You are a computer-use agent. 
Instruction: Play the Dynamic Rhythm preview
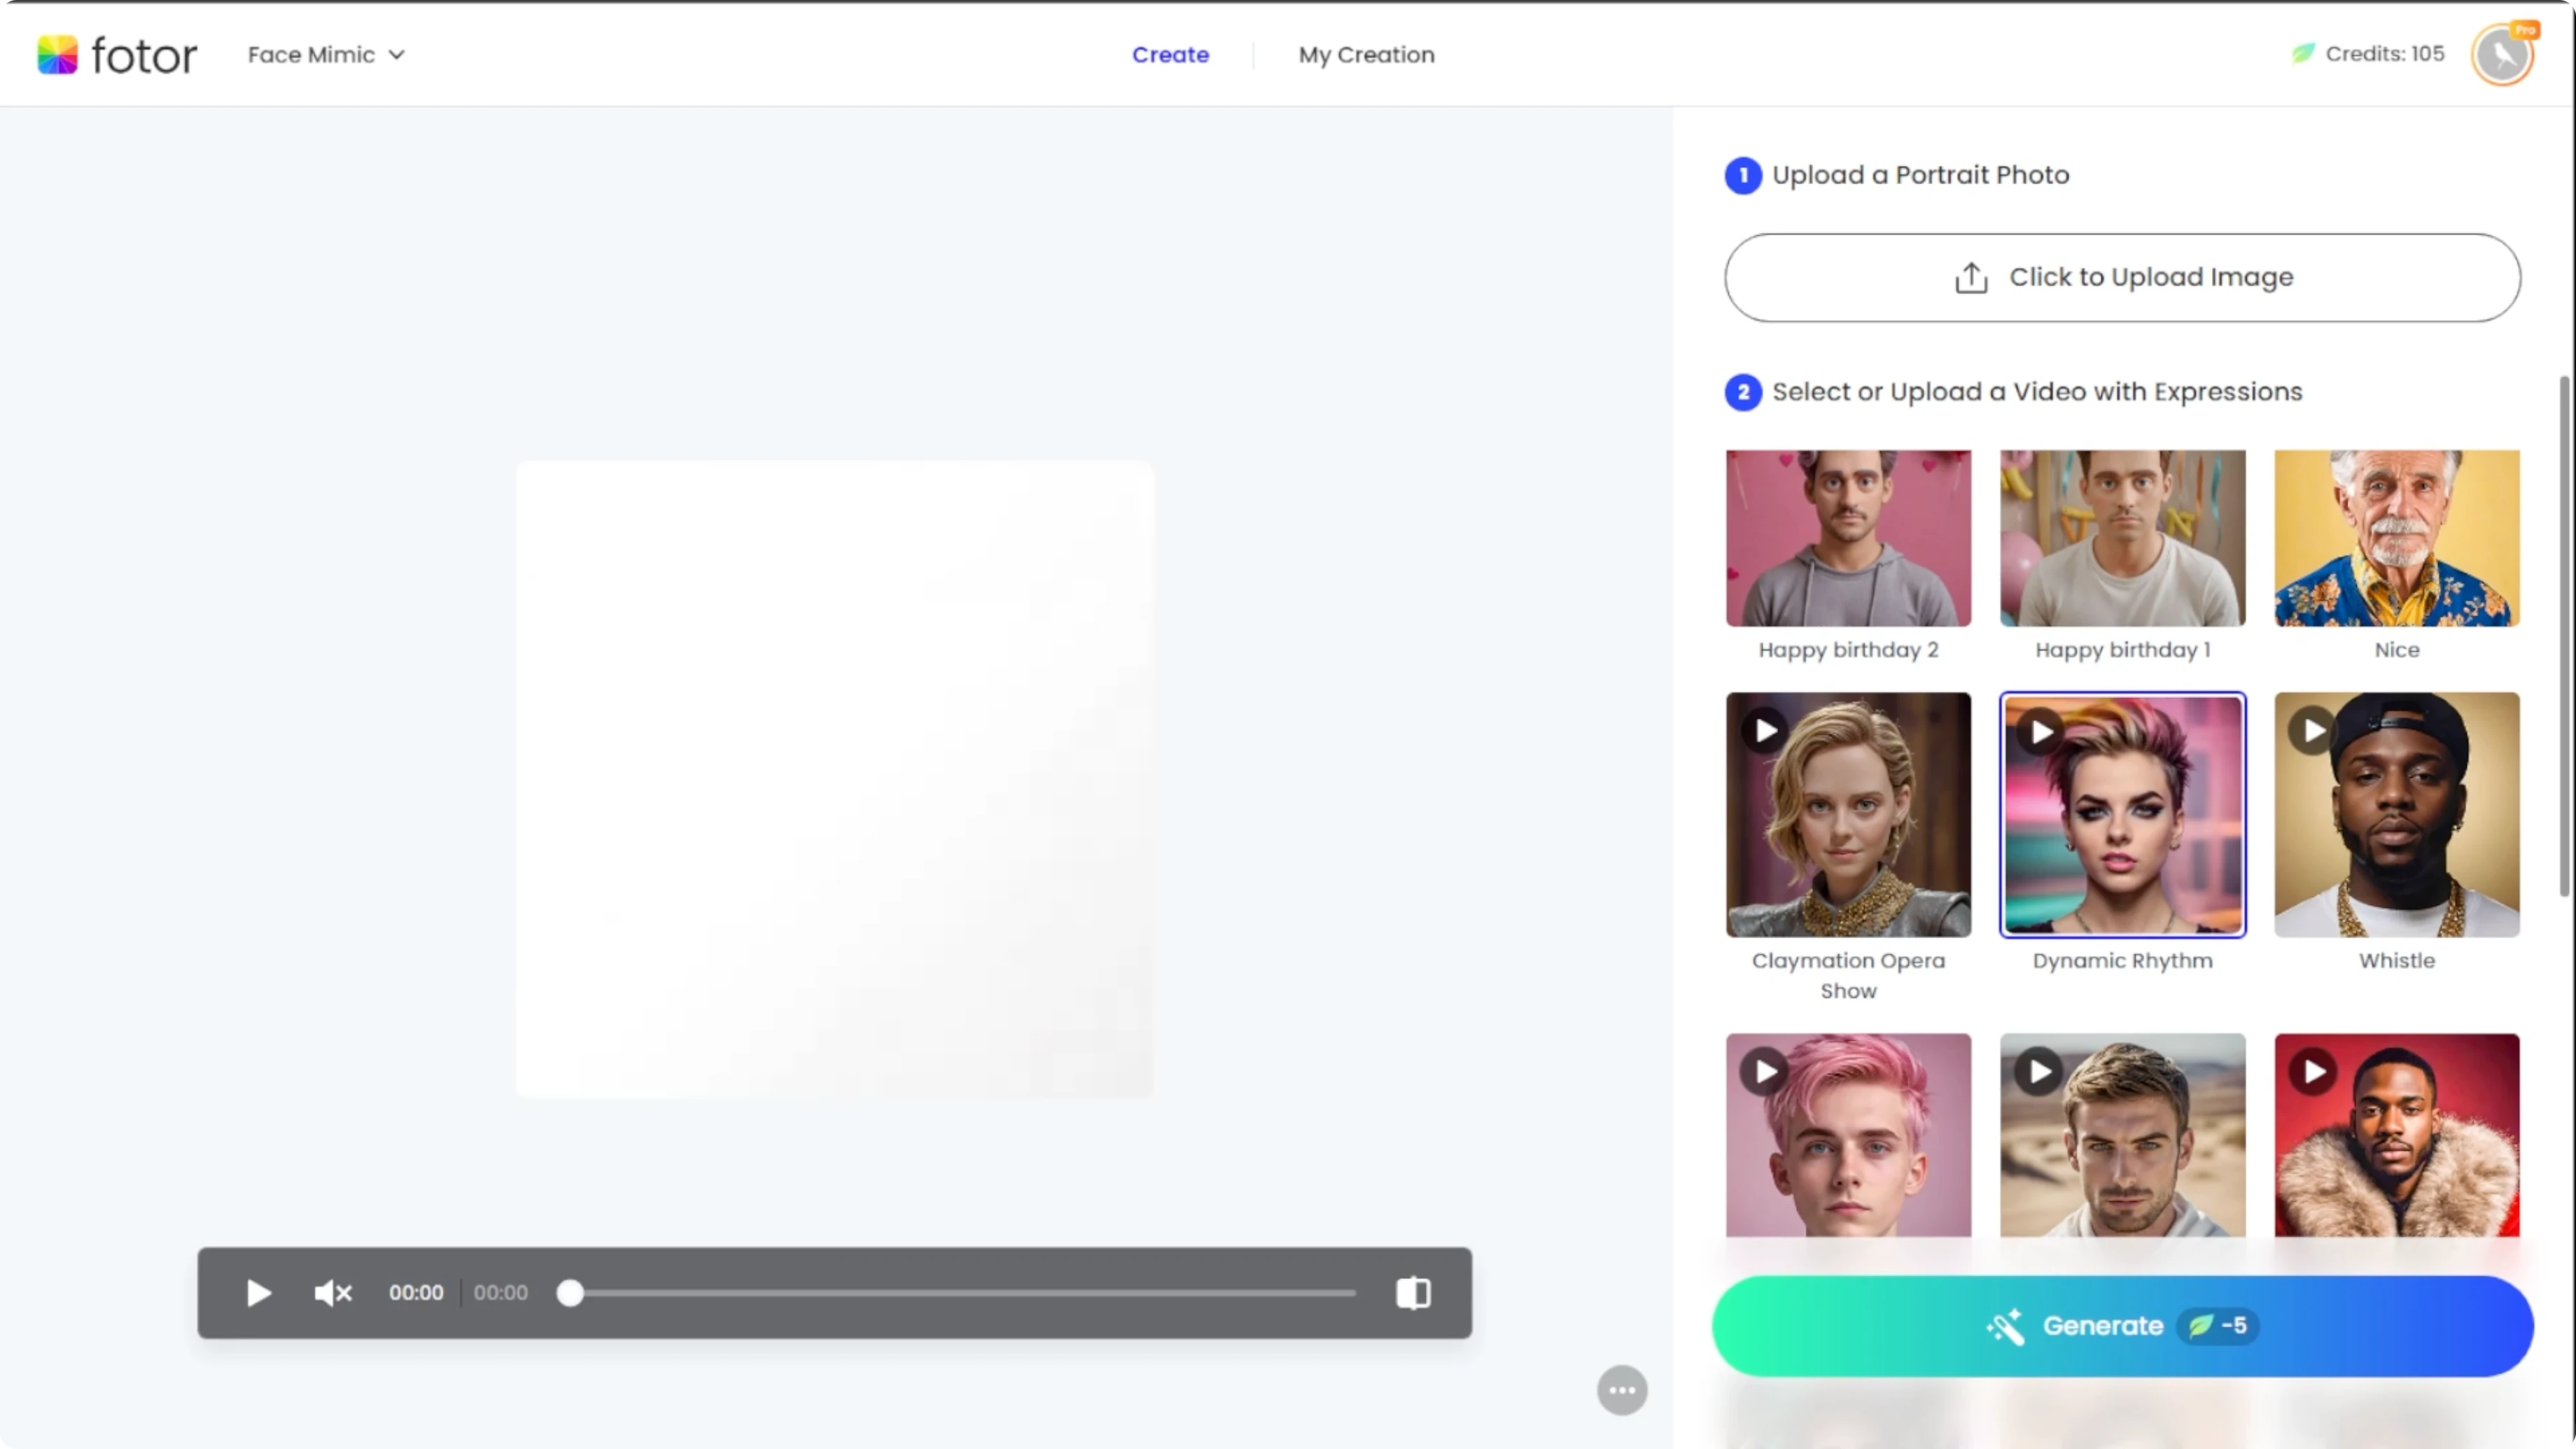click(x=2040, y=731)
